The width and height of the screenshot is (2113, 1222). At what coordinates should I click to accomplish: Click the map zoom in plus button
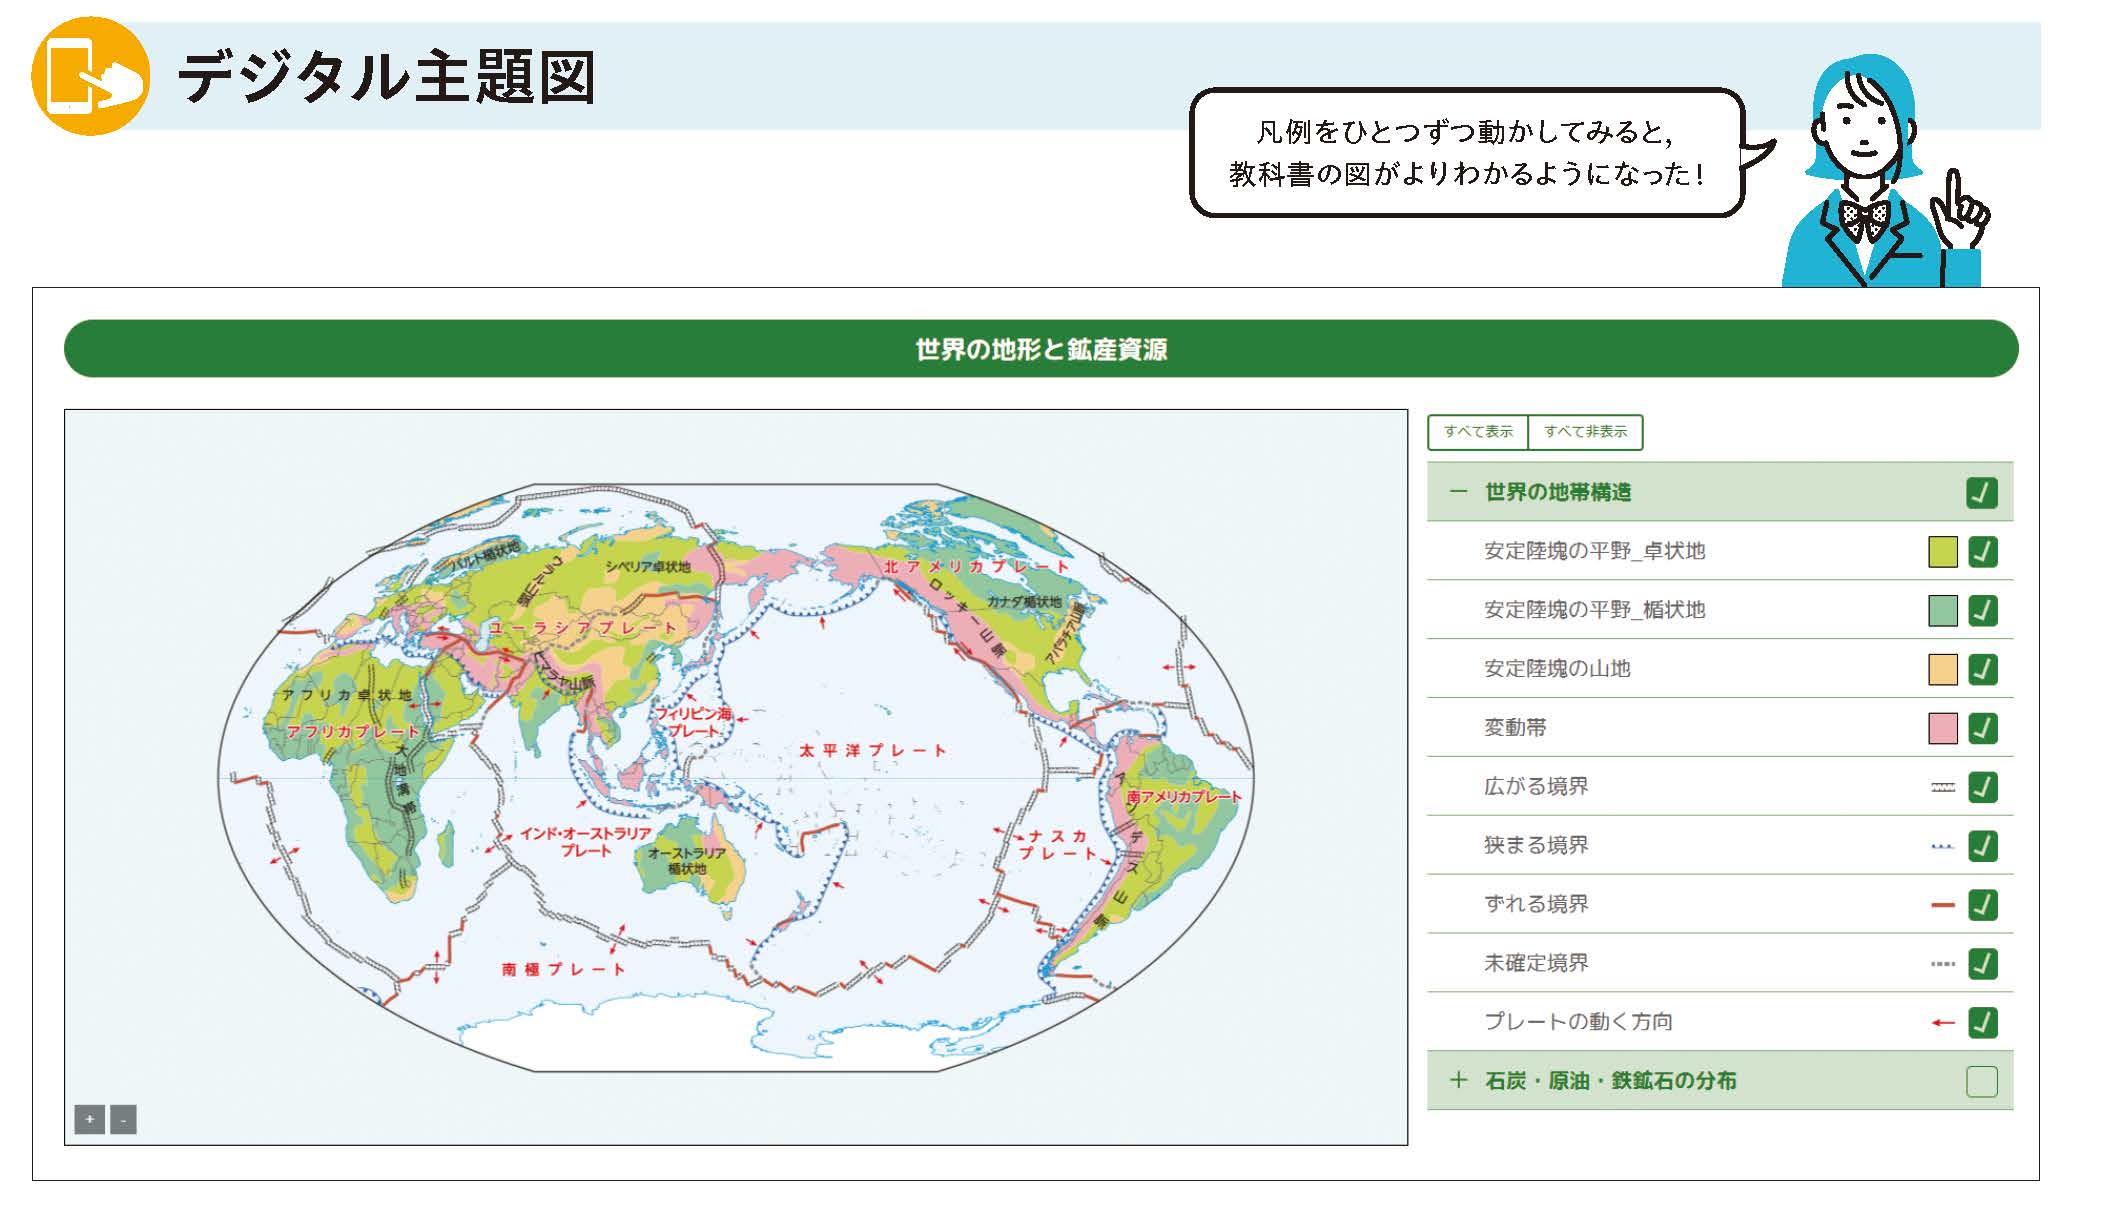(x=89, y=1119)
